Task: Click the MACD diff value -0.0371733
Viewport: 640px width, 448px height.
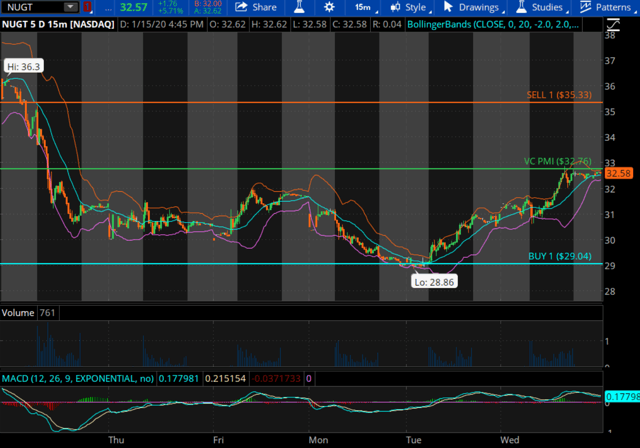Action: point(276,379)
